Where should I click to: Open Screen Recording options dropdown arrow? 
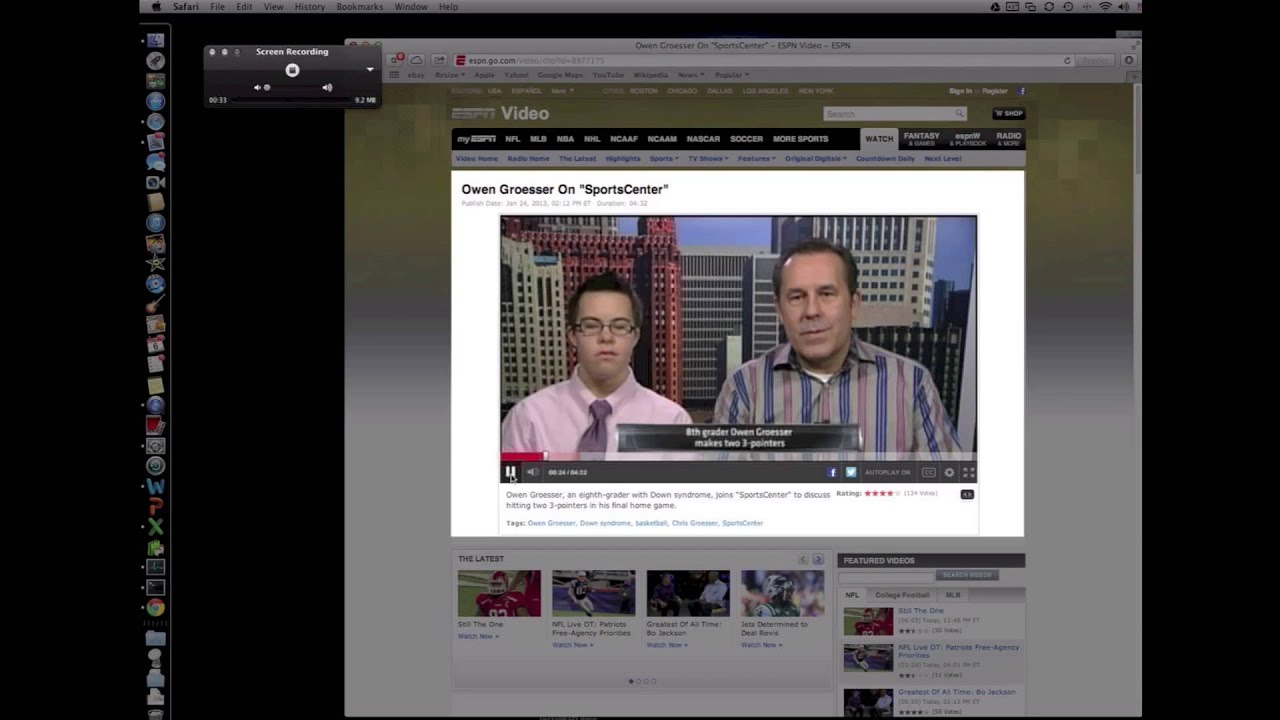(370, 70)
